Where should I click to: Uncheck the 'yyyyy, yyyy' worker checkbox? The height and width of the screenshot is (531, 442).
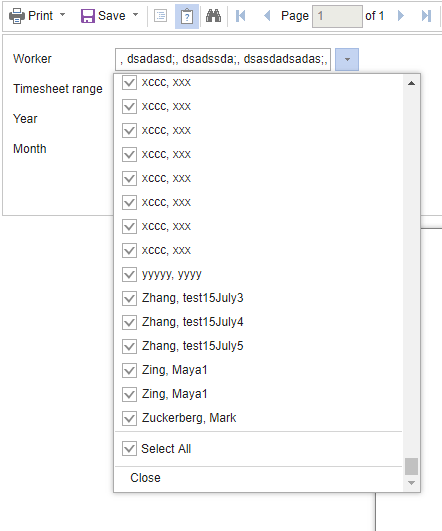click(129, 274)
